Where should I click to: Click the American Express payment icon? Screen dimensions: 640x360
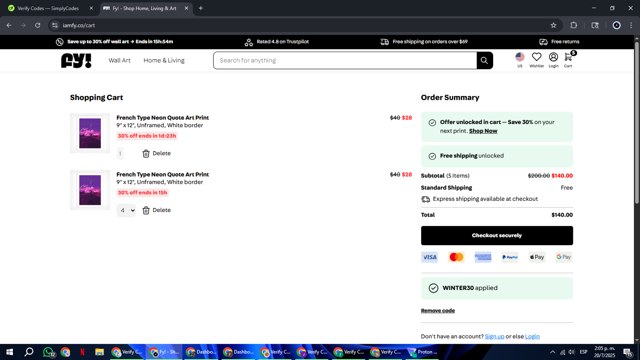(x=483, y=257)
